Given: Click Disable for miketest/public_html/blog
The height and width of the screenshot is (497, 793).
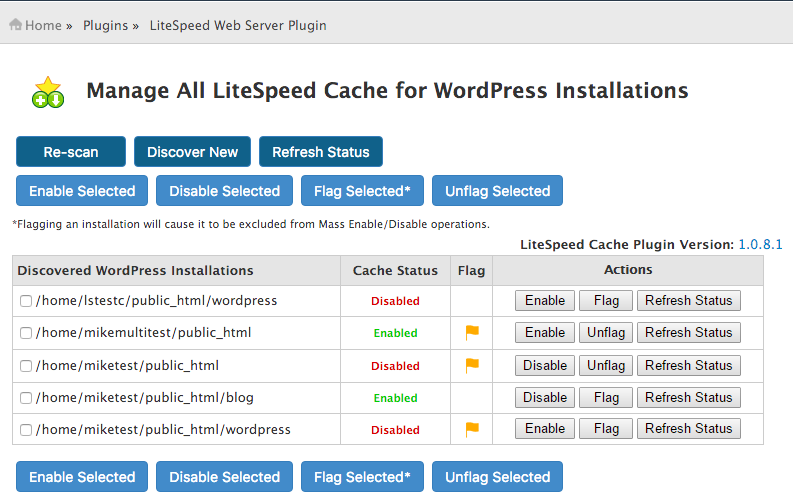Looking at the screenshot, I should [x=545, y=397].
